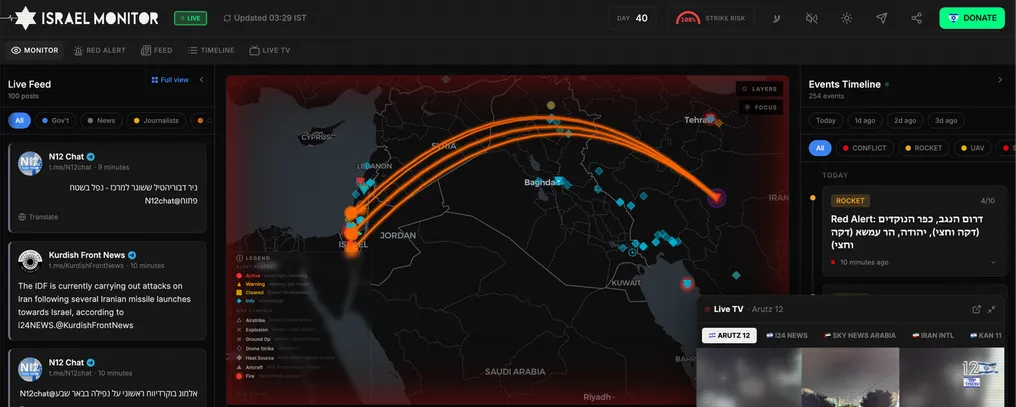Viewport: 1016px width, 407px height.
Task: Click the N12 Chat avatar in first post
Action: [x=30, y=163]
